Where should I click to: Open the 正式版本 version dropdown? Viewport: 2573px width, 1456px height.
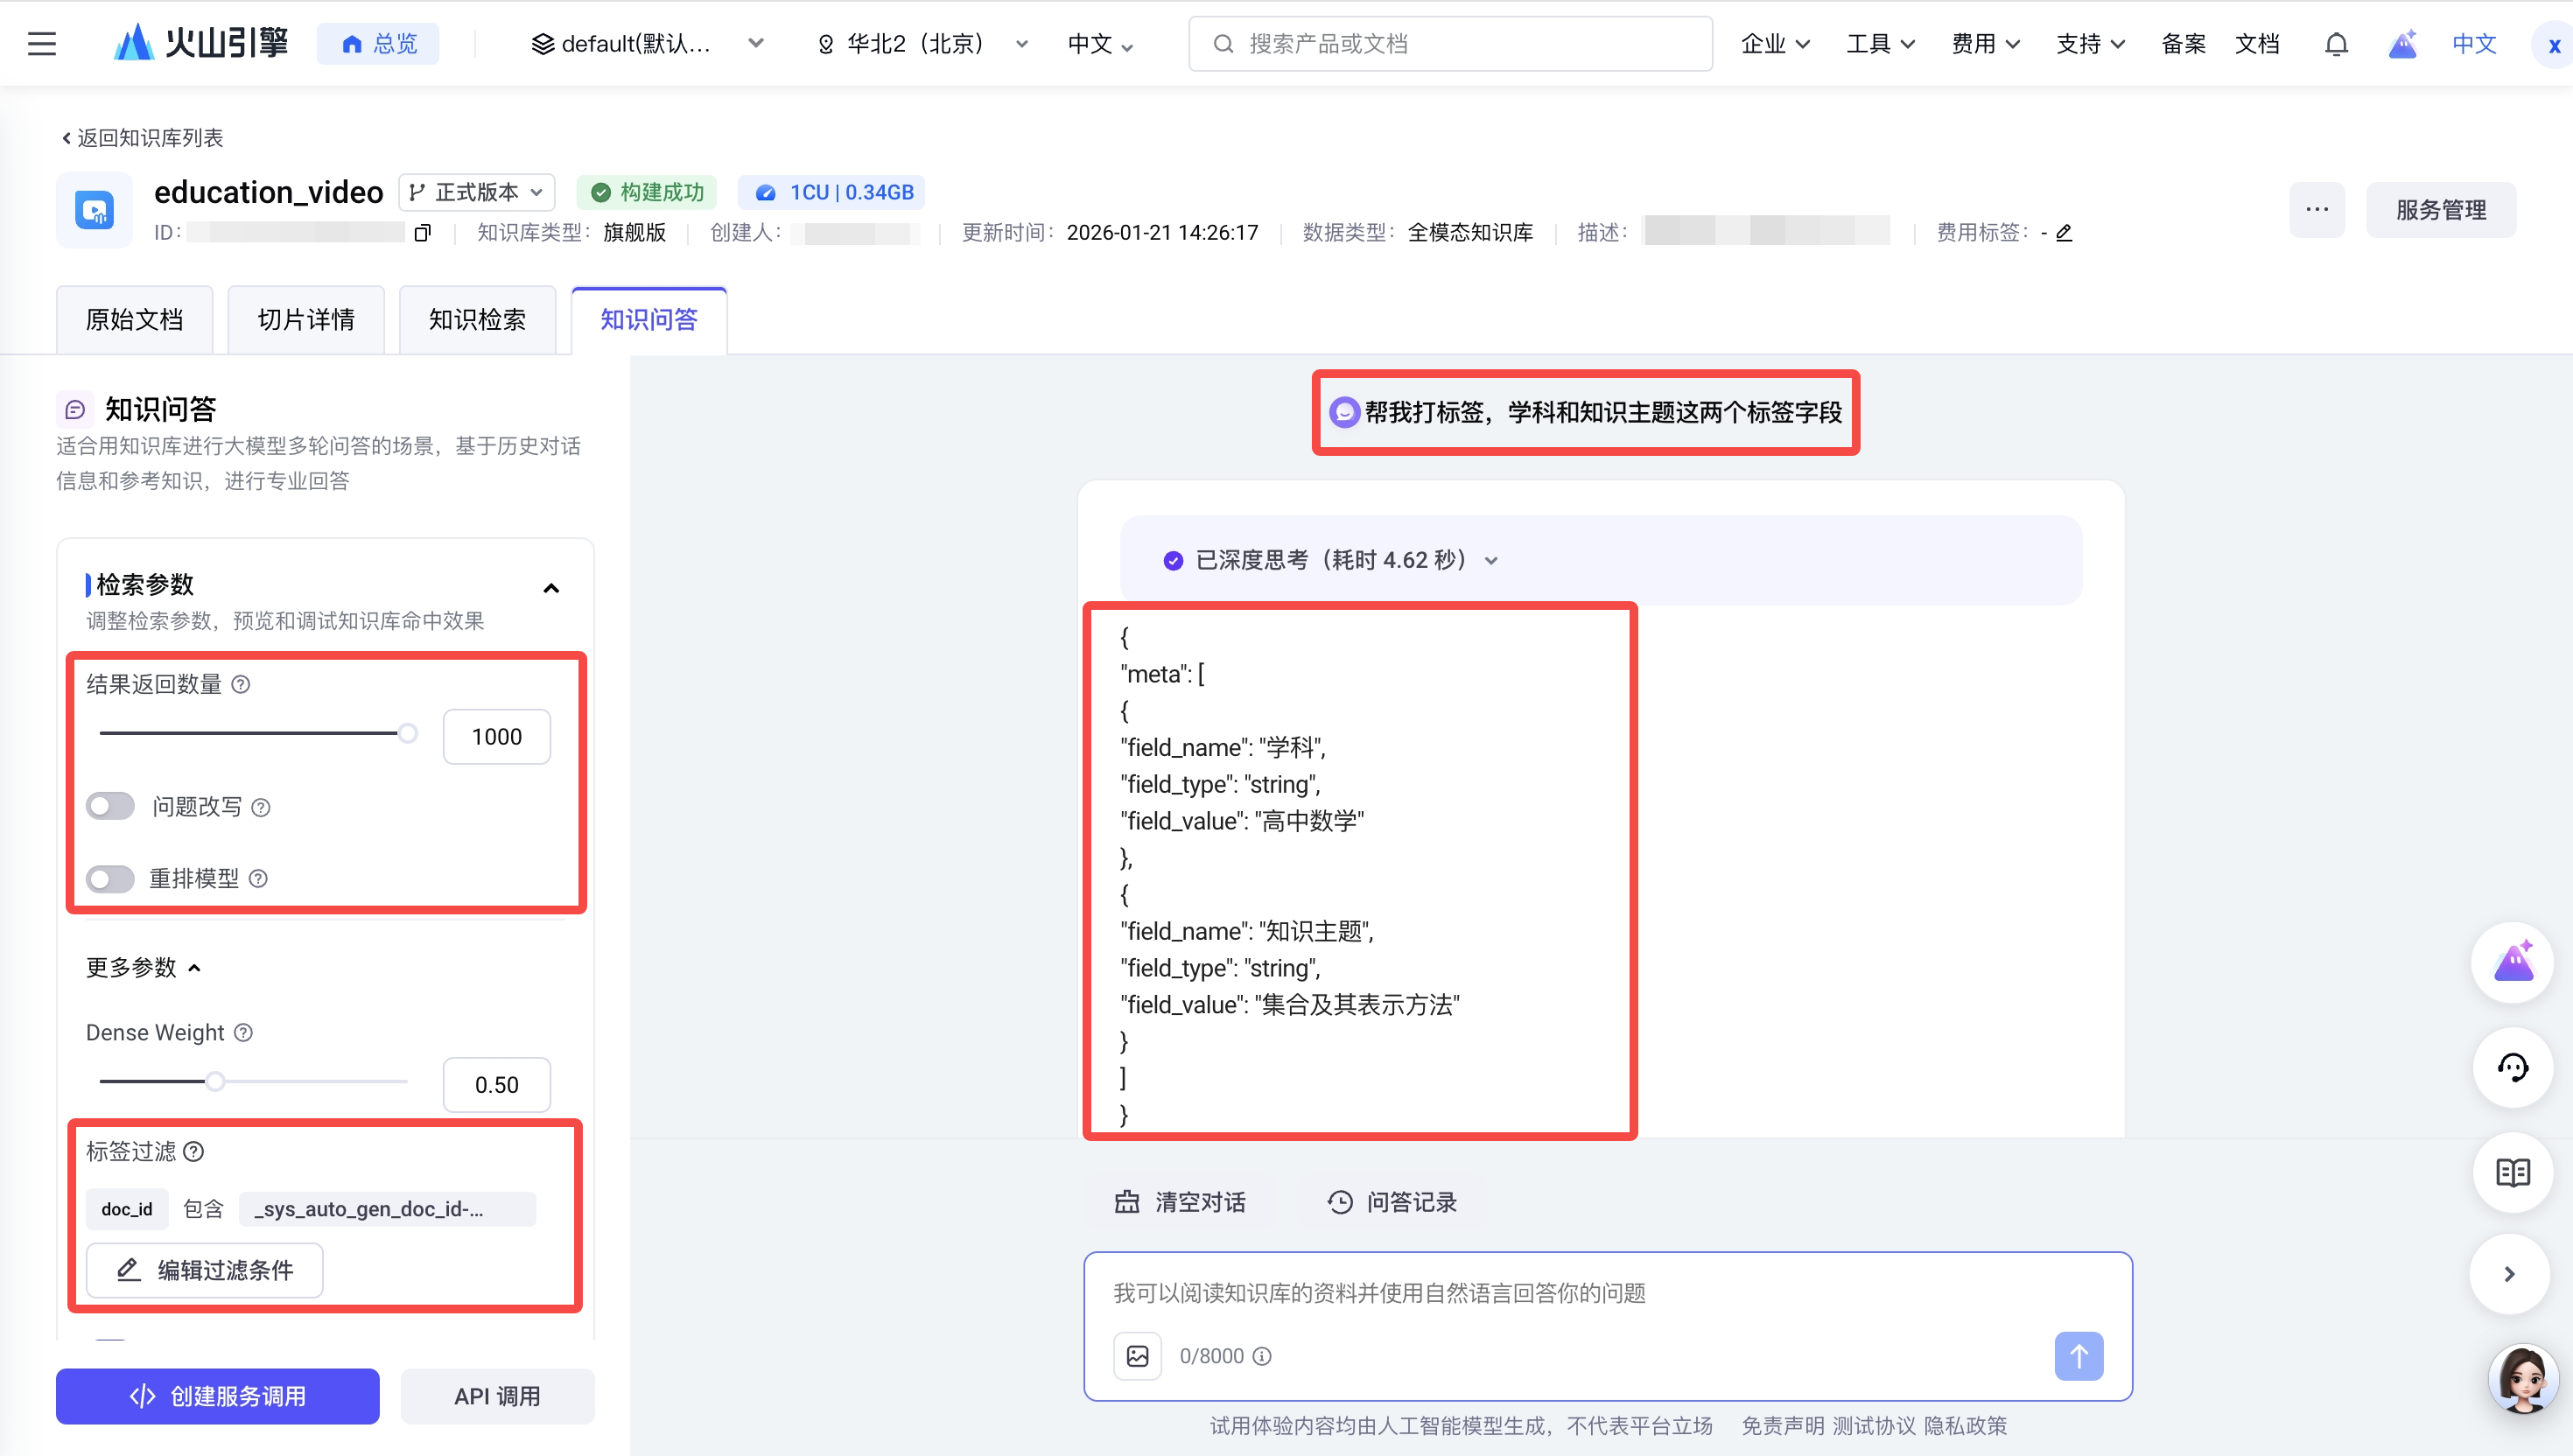[477, 192]
